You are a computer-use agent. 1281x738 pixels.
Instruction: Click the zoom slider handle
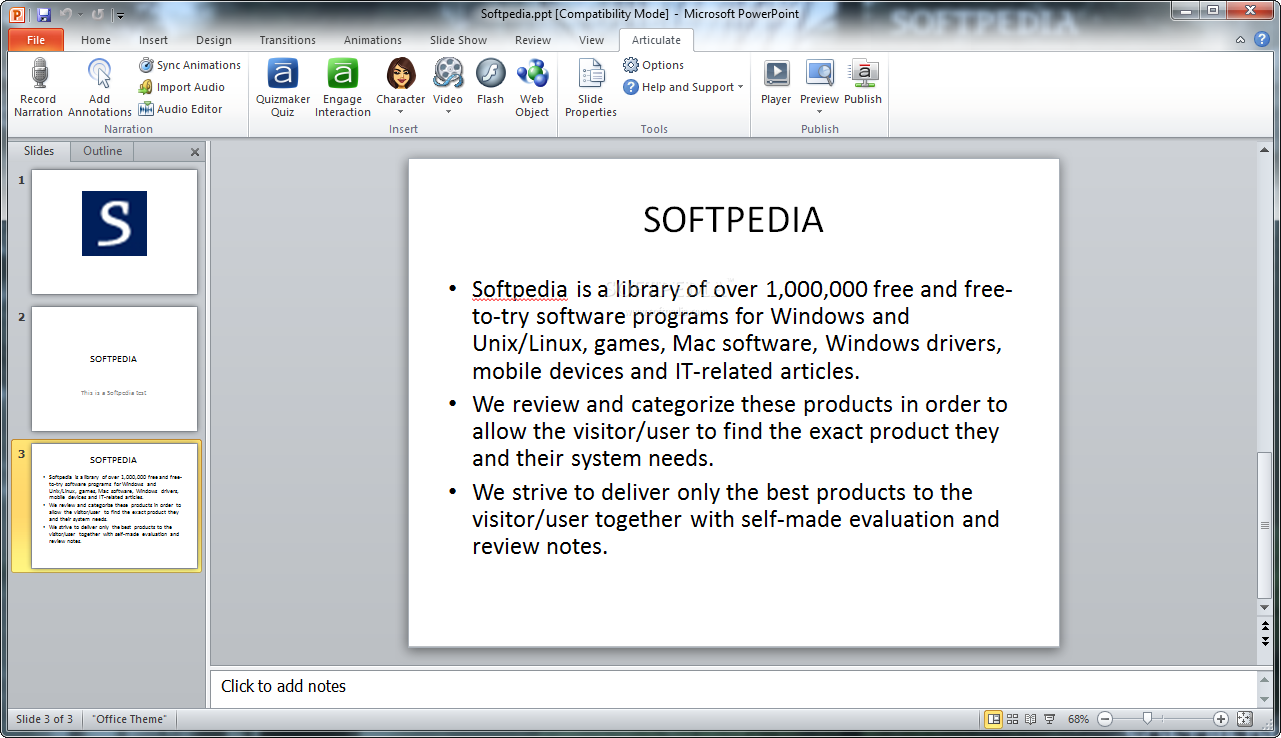(1147, 719)
